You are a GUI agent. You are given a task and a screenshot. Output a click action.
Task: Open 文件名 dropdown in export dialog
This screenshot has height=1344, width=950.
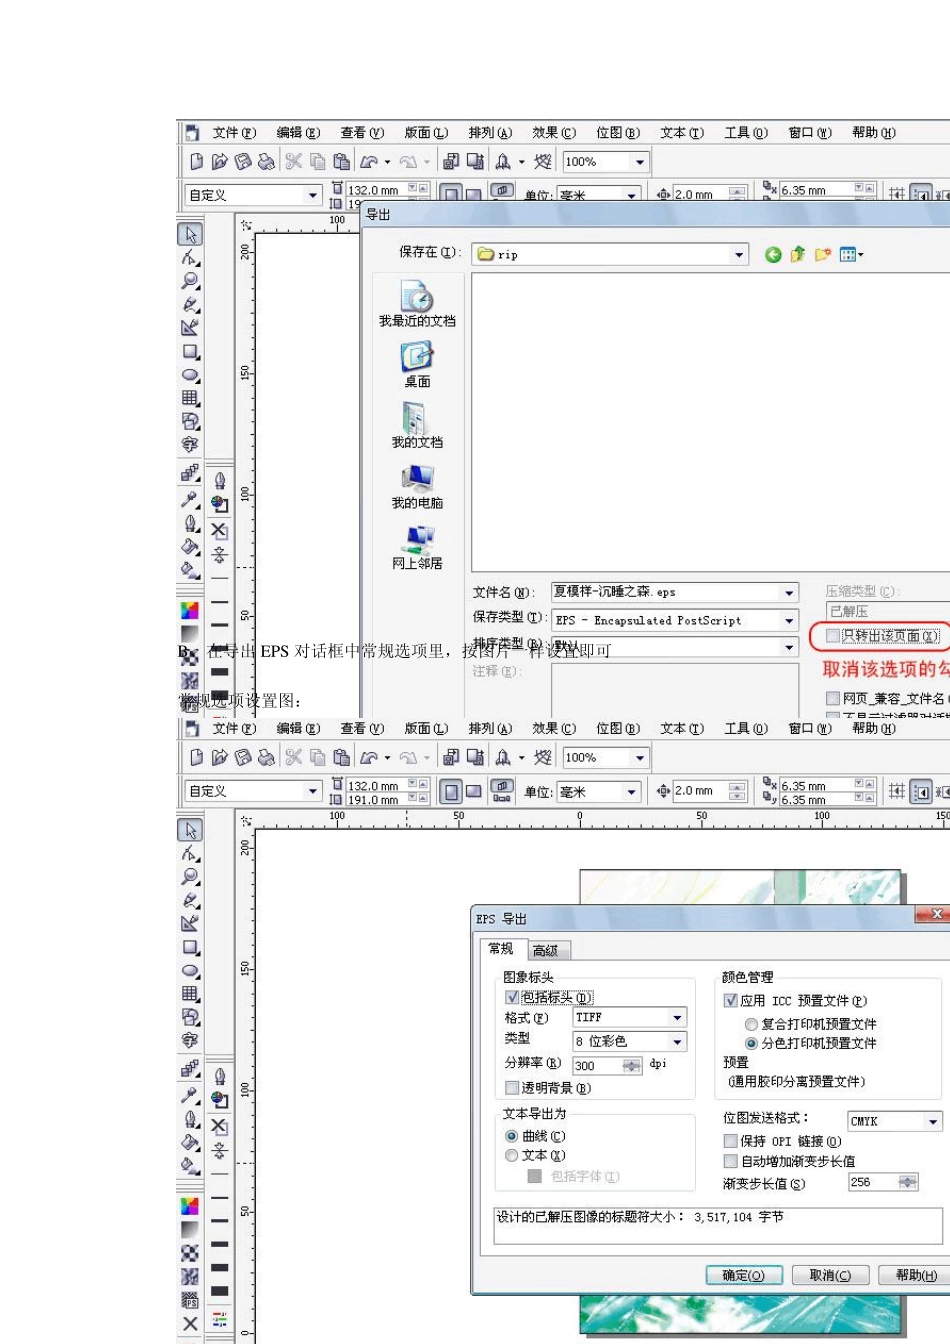[789, 593]
